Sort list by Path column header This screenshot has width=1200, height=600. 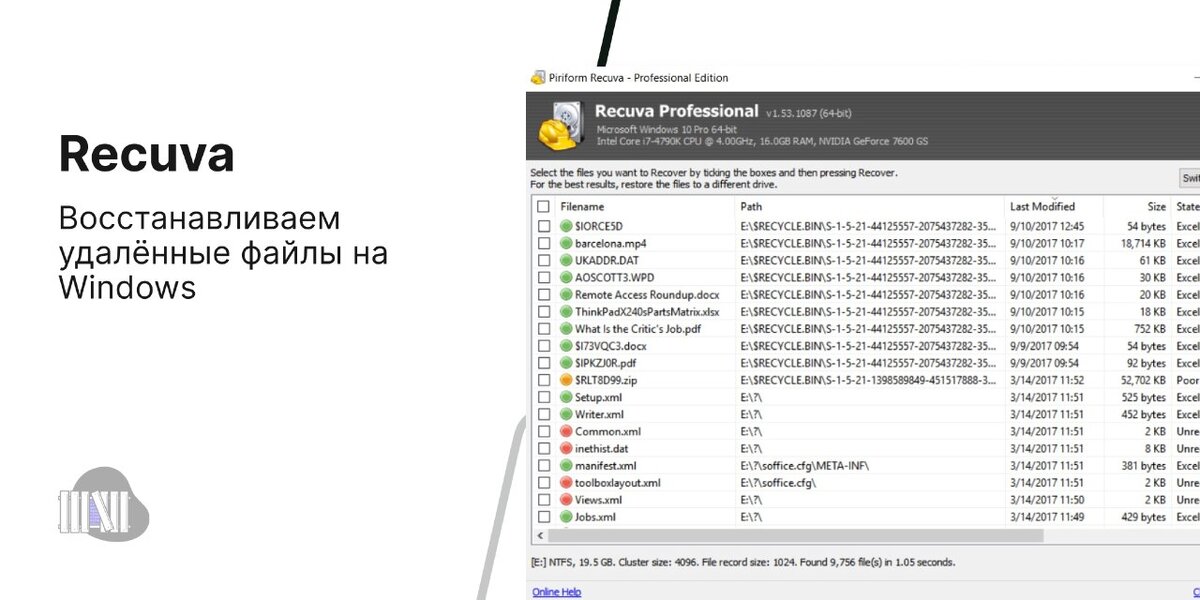click(x=751, y=207)
